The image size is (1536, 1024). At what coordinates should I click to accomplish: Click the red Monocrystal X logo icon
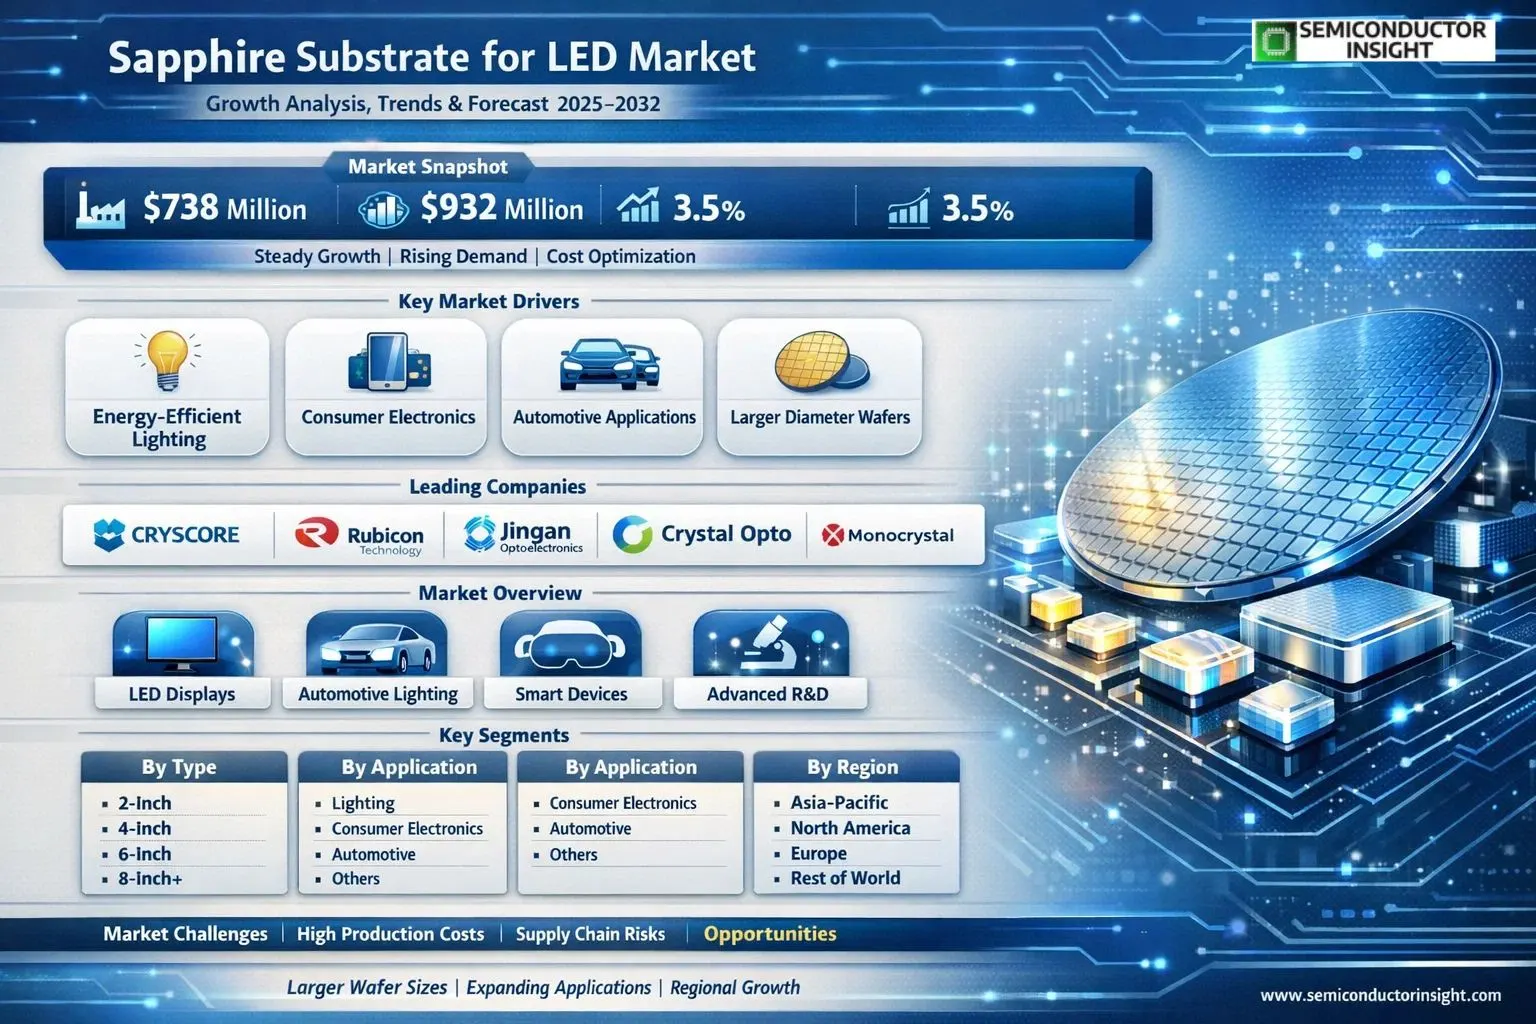click(x=832, y=535)
